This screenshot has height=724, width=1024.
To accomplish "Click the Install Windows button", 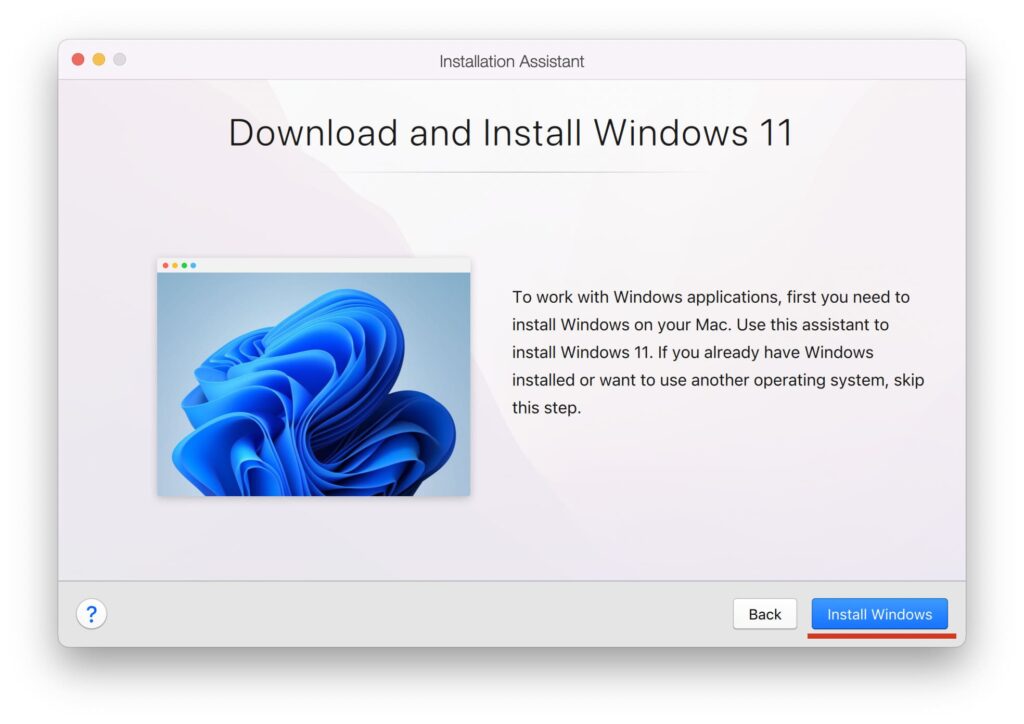I will pos(879,614).
